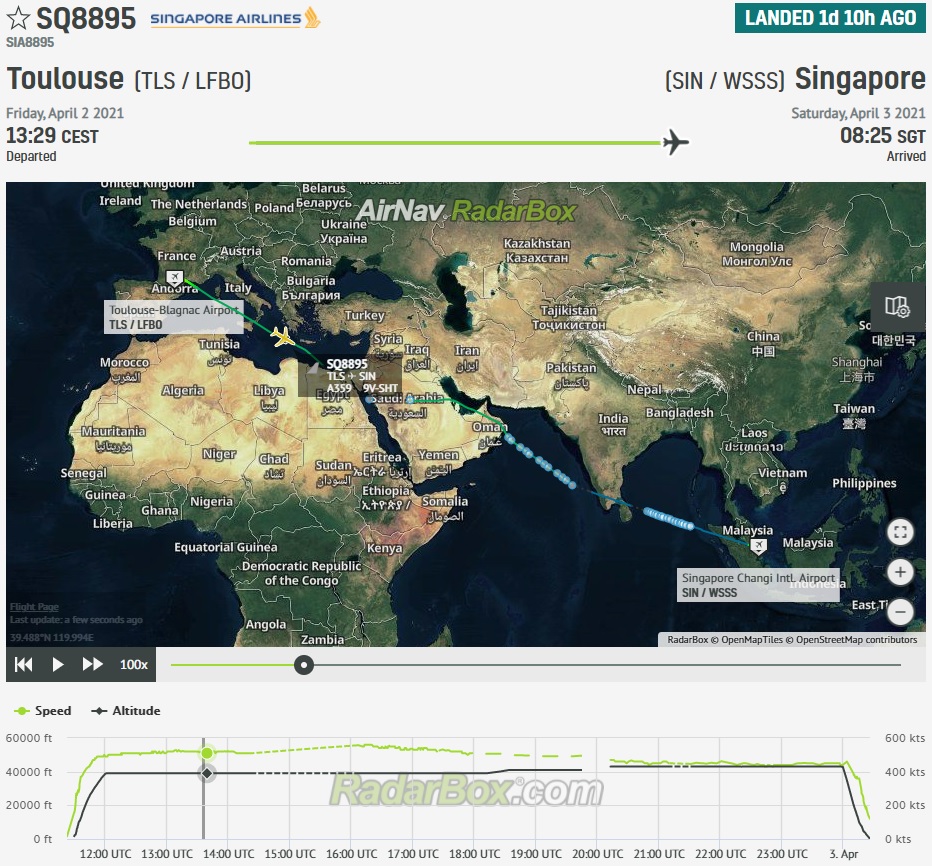Viewport: 932px width, 866px height.
Task: Toggle the Speed series in the chart legend
Action: [x=43, y=711]
